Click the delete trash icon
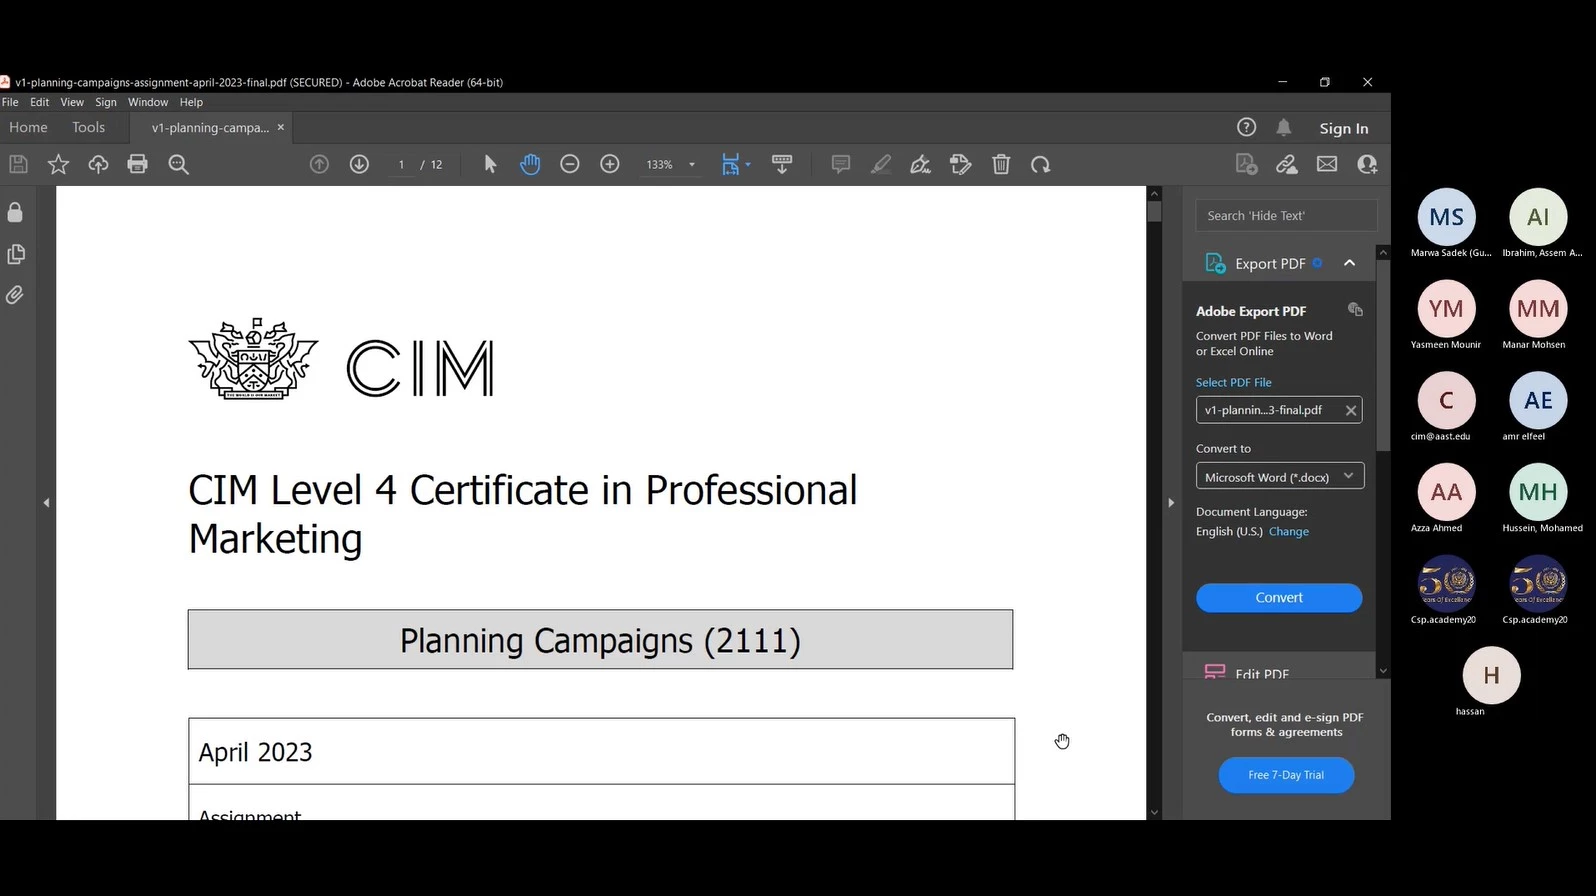Viewport: 1596px width, 896px height. pos(1001,164)
